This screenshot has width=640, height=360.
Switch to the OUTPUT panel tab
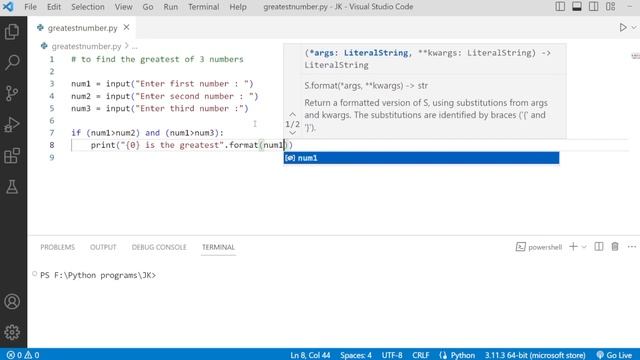[x=103, y=247]
